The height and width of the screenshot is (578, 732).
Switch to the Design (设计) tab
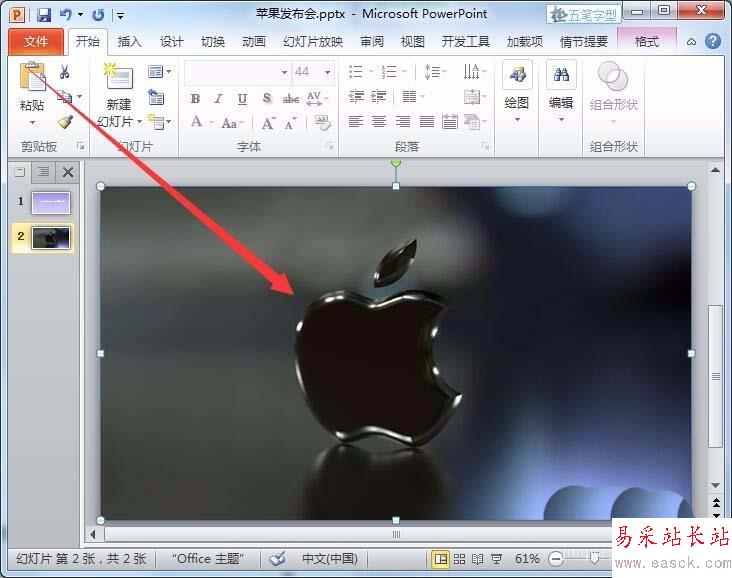click(x=171, y=42)
